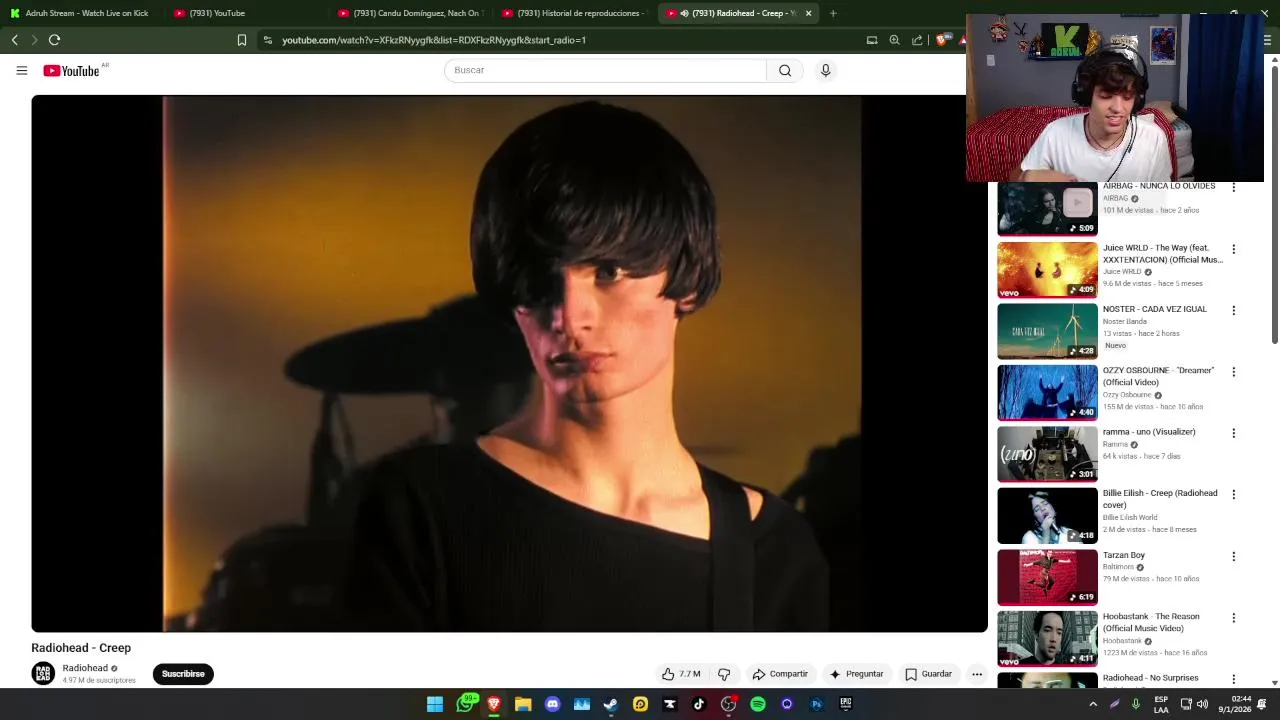Open Photoshop from the taskbar

click(816, 704)
